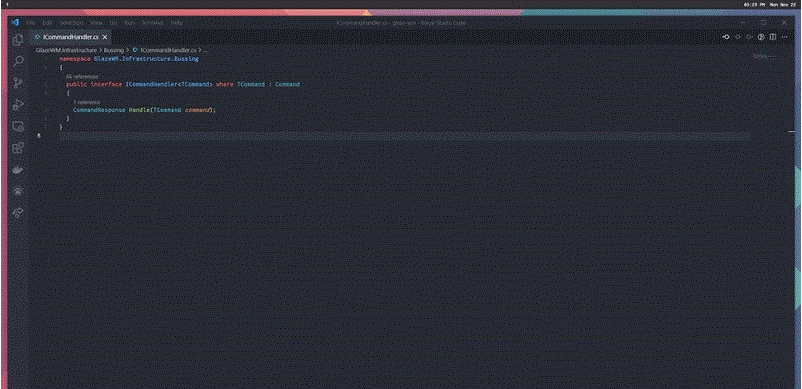Click the 1 reference code lens link
Screen dimensions: 802x389
click(86, 102)
